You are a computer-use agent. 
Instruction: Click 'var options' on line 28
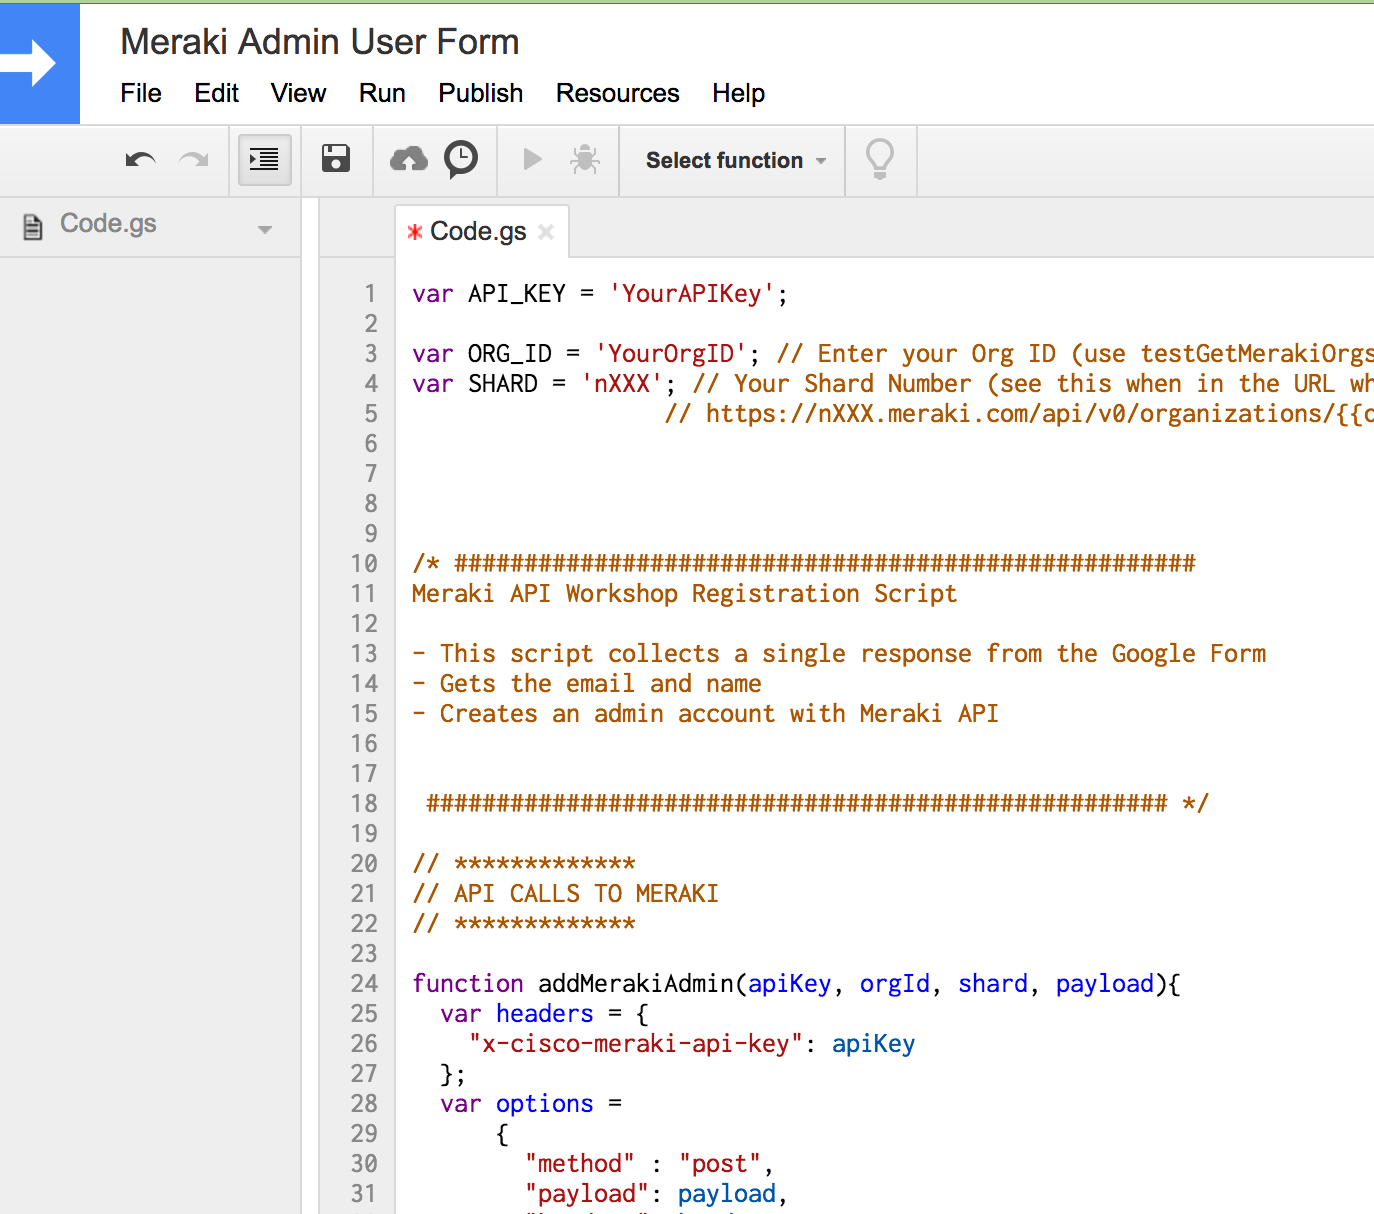[x=517, y=1104]
